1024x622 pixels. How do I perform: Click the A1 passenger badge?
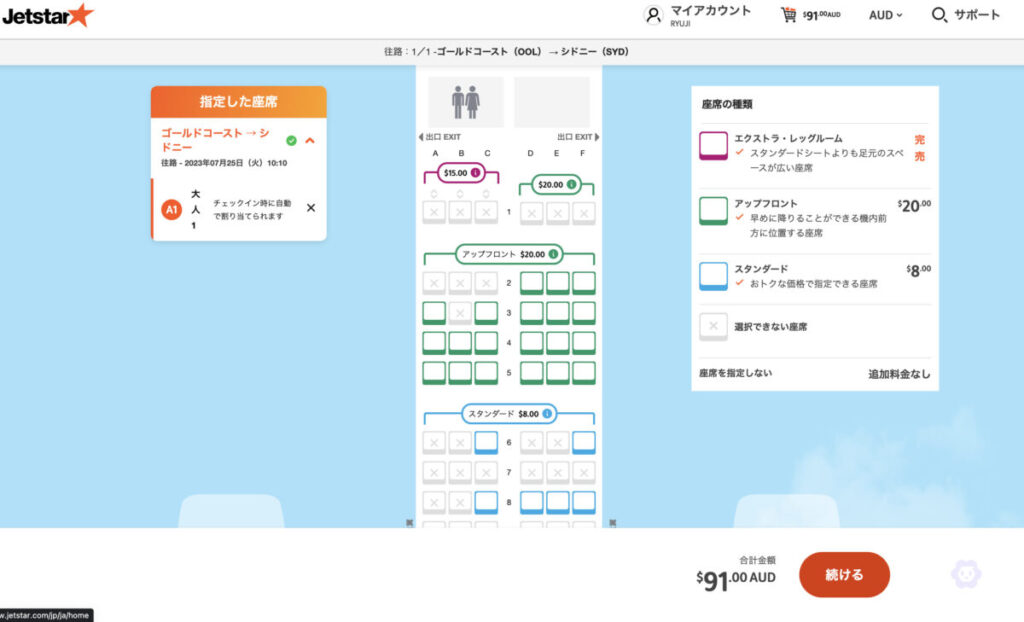(x=170, y=211)
